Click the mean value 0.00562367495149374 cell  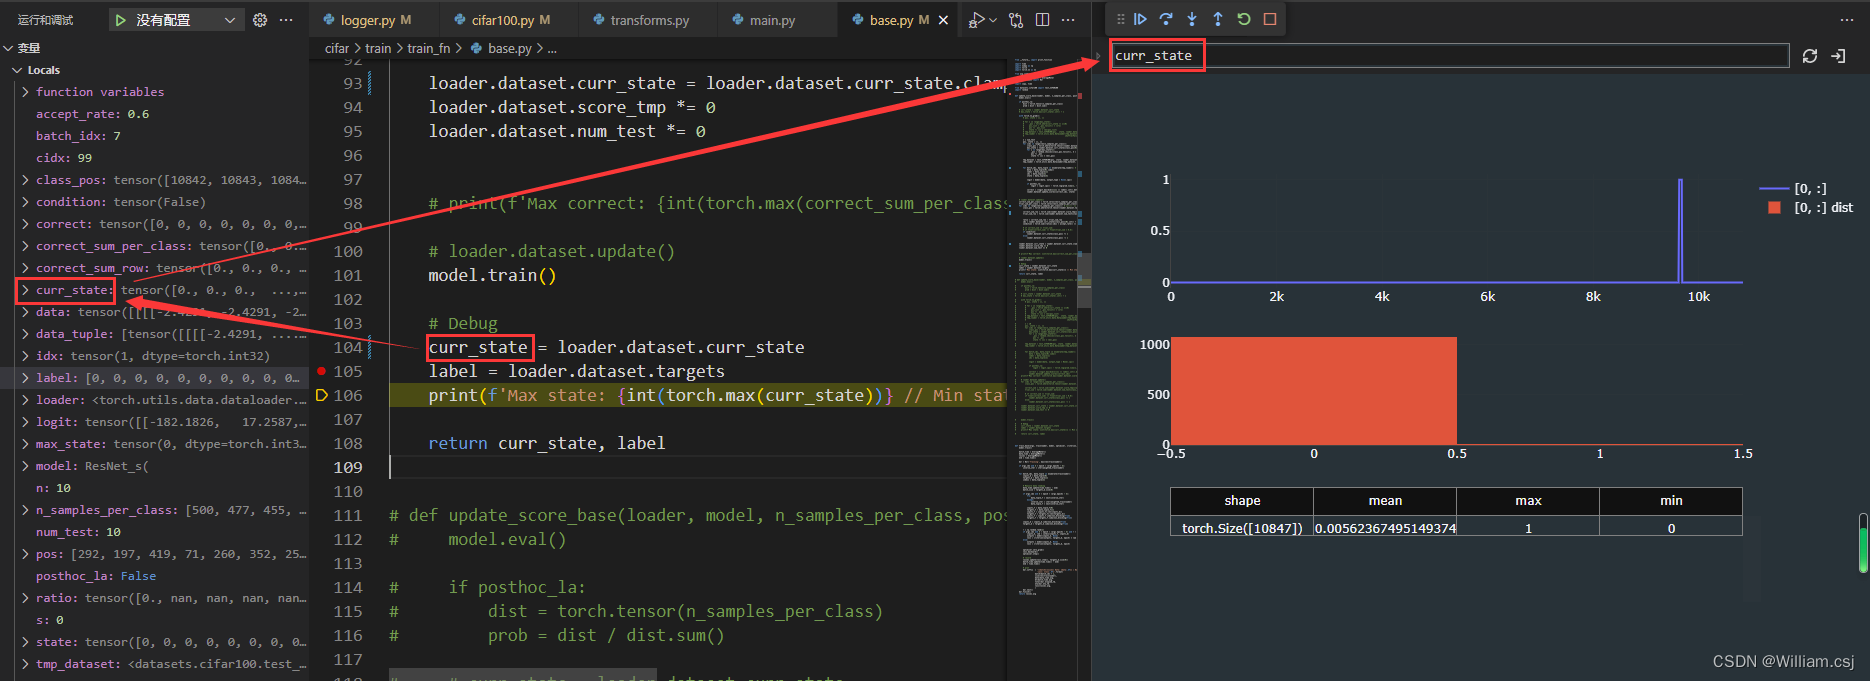coord(1385,528)
